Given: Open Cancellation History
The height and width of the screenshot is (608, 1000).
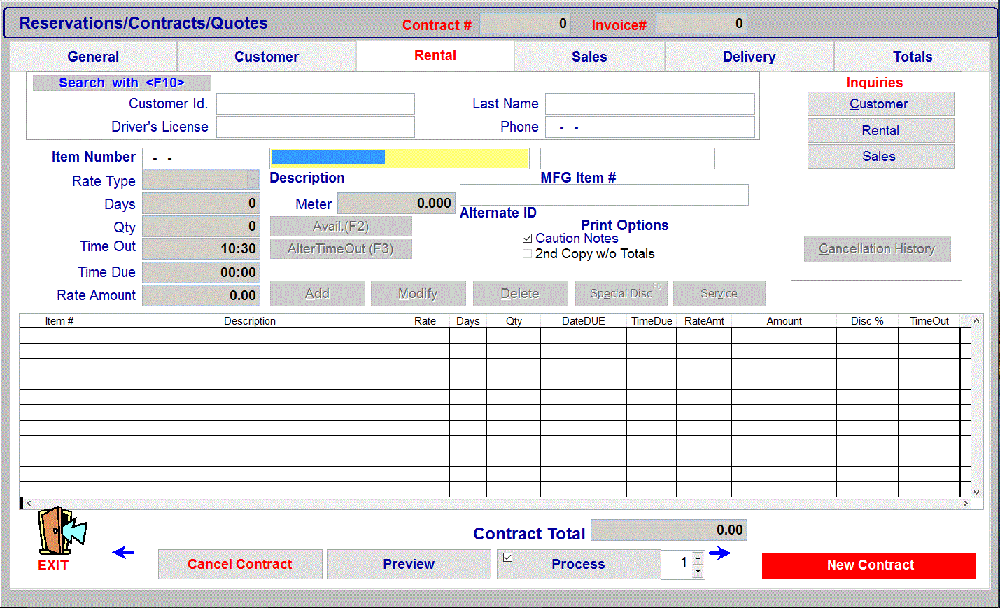Looking at the screenshot, I should pos(877,249).
